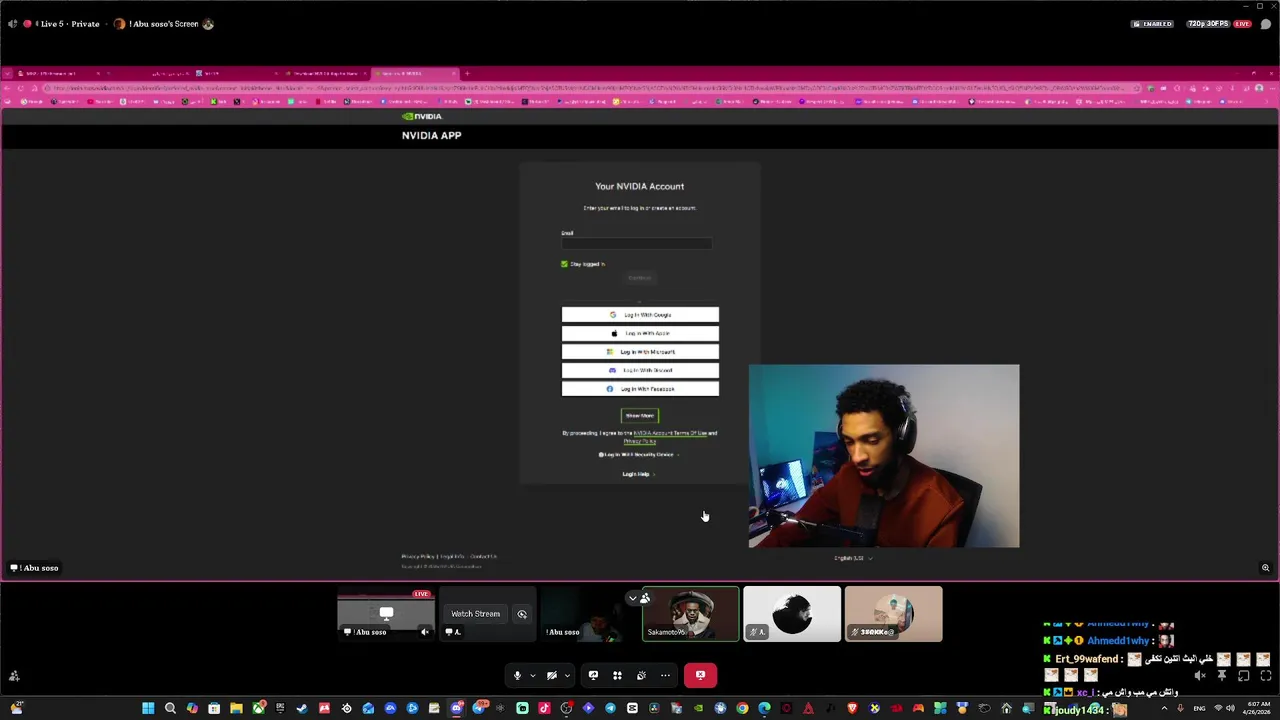Select Abu soso's camera tile

click(x=589, y=614)
